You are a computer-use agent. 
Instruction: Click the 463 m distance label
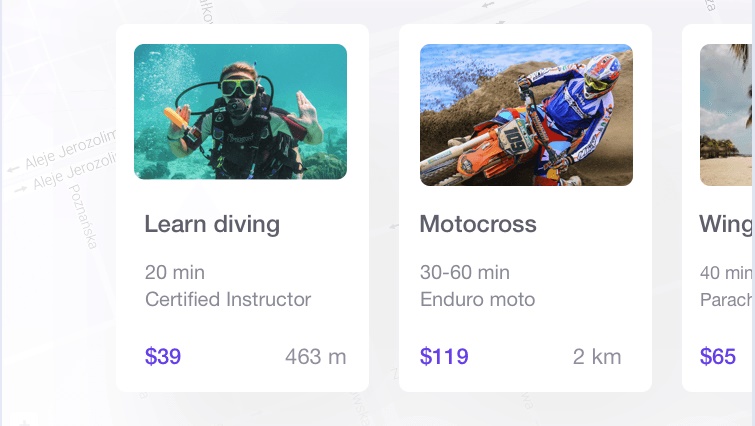click(x=316, y=357)
